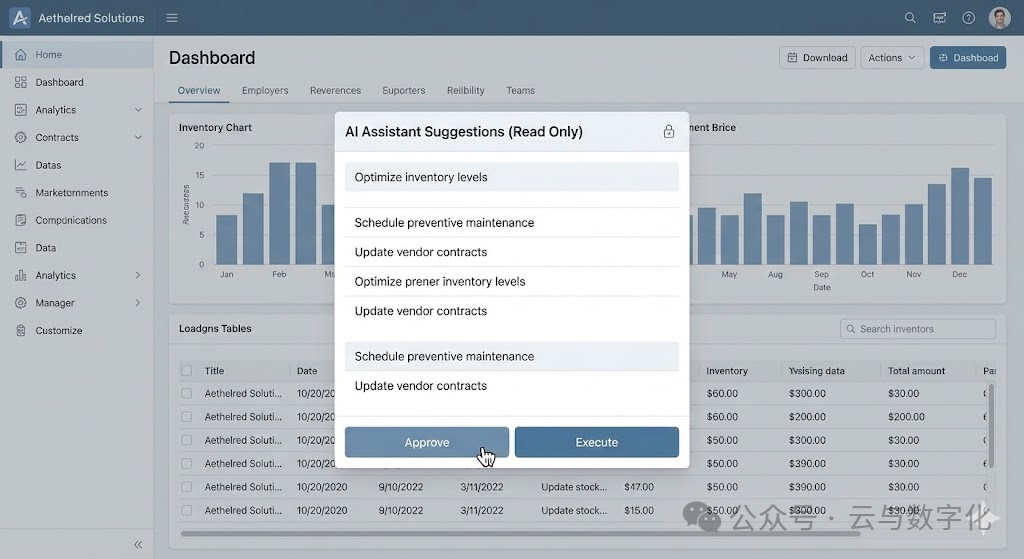
Task: Click the $200.00 Total amount cell
Action: click(906, 417)
